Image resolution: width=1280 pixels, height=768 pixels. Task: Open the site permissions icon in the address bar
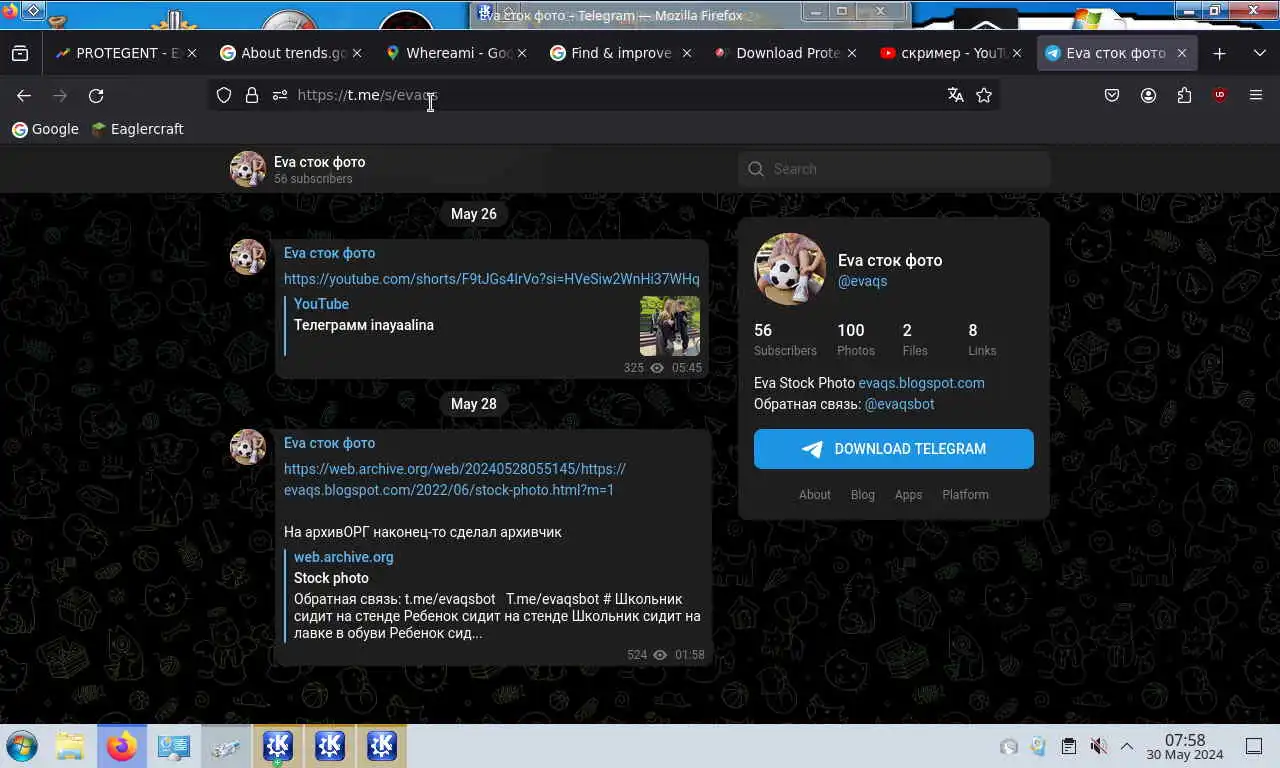click(280, 95)
